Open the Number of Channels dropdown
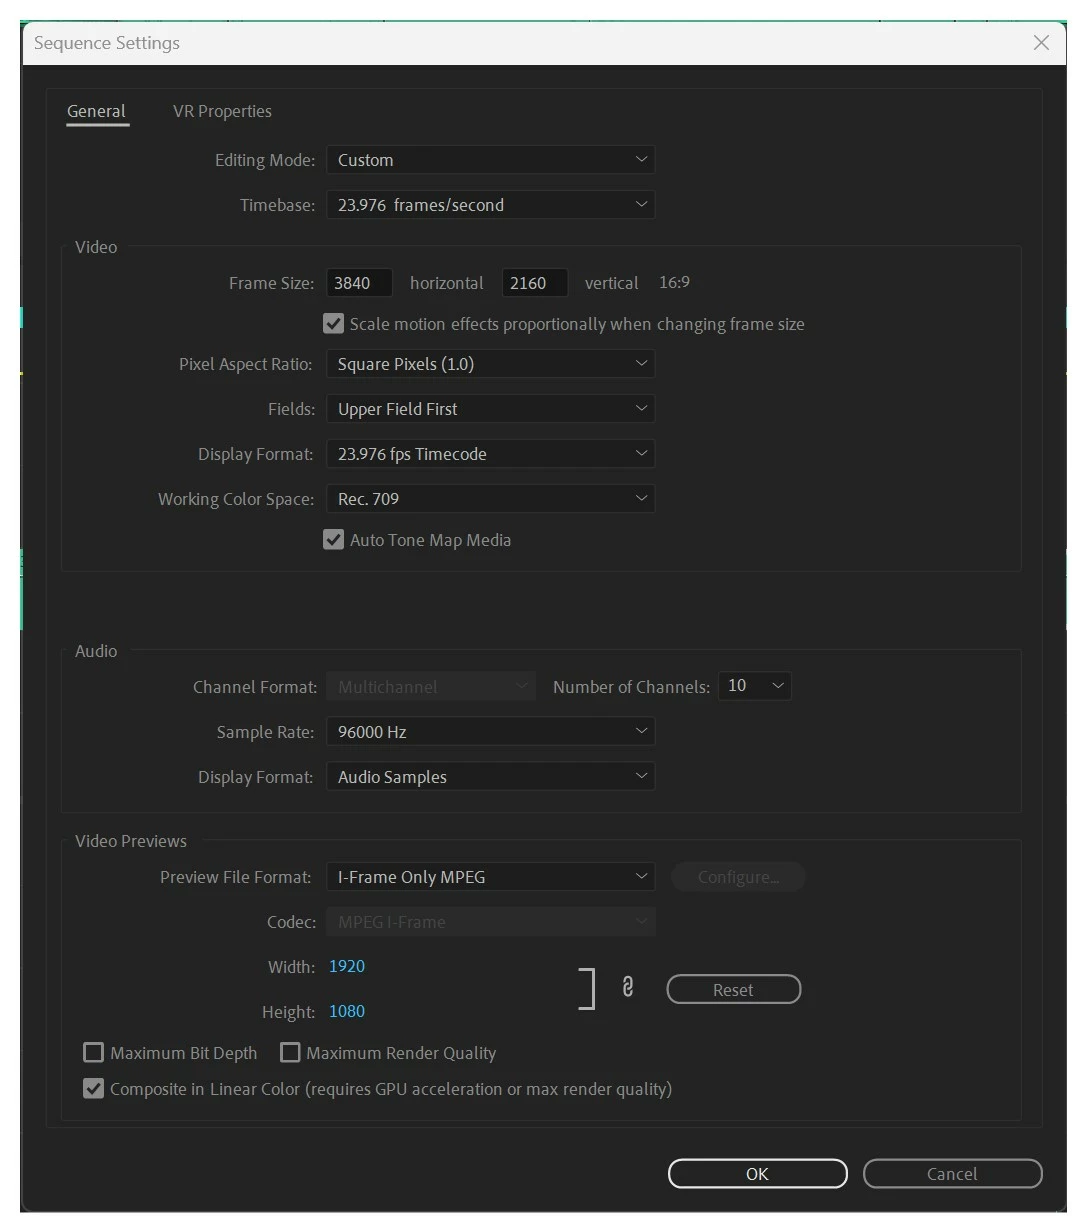The width and height of the screenshot is (1087, 1232). tap(755, 686)
